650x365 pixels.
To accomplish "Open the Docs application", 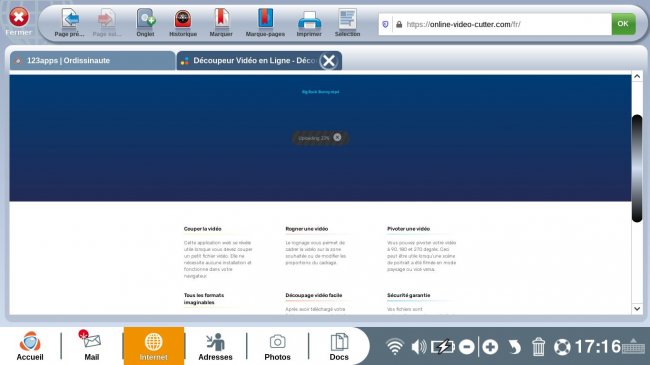I will coord(339,346).
